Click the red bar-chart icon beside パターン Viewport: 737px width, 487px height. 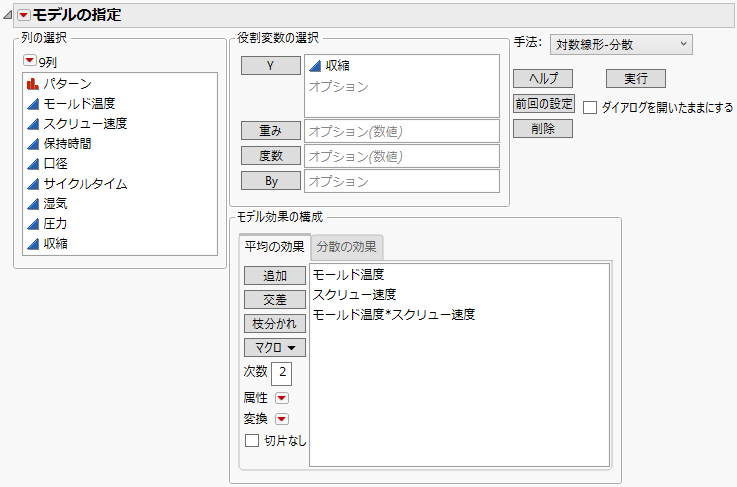tap(32, 84)
